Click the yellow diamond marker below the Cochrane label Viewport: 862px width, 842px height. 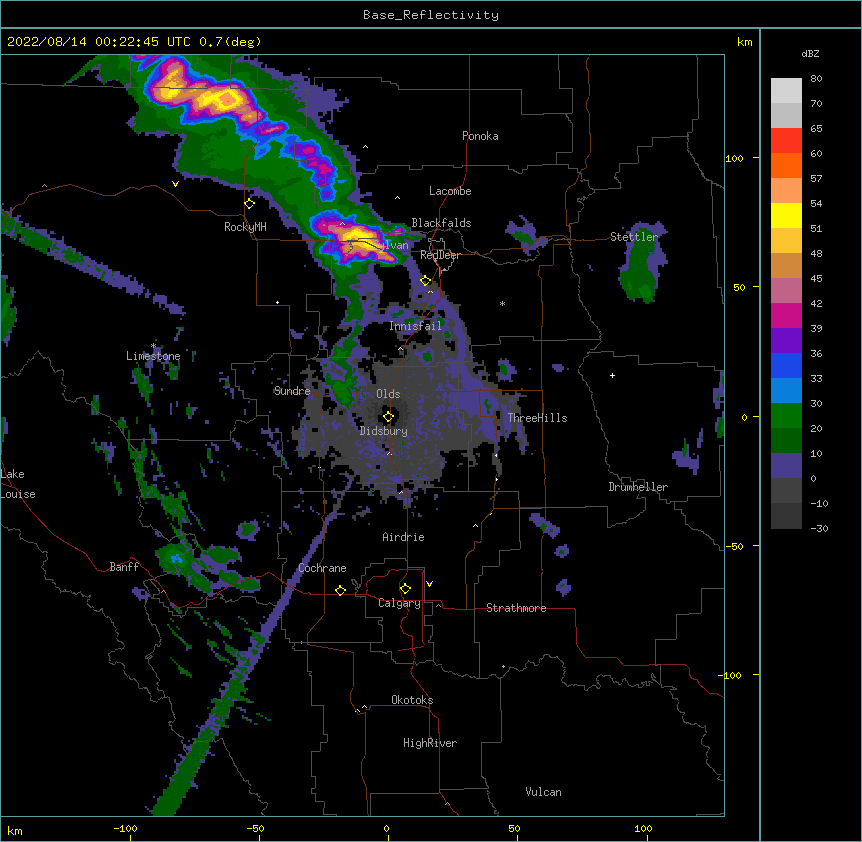click(340, 590)
